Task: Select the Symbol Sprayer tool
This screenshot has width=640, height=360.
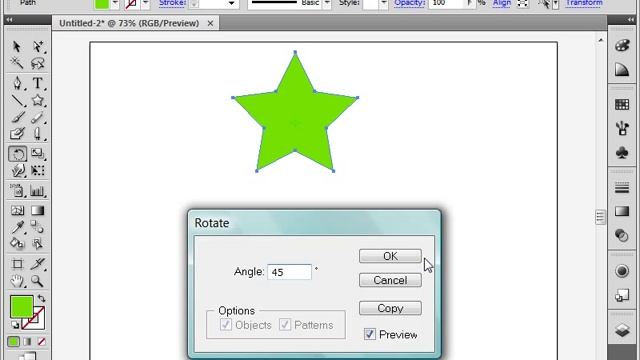Action: pos(17,191)
